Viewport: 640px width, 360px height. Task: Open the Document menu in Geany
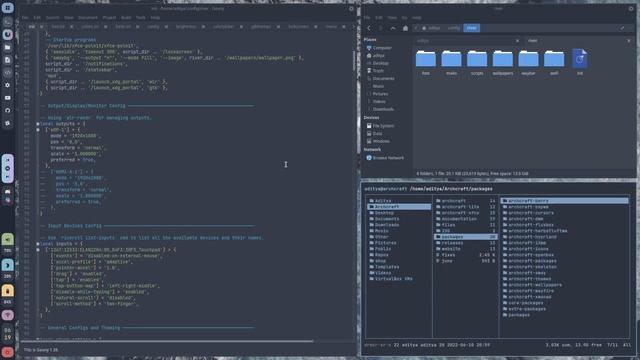click(88, 18)
